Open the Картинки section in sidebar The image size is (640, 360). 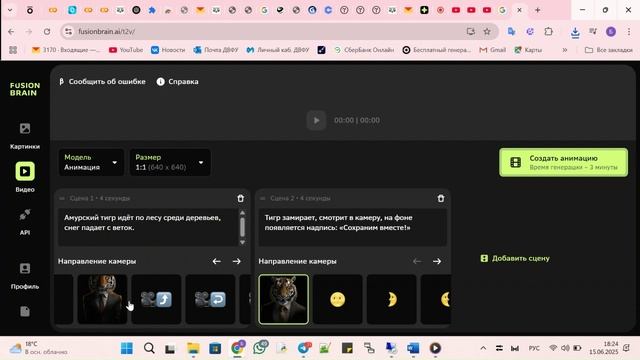(25, 136)
